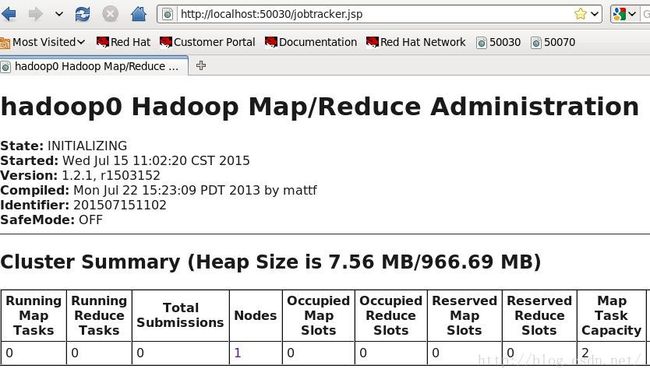The width and height of the screenshot is (650, 376).
Task: Bookmark this page with the star icon
Action: pos(580,15)
